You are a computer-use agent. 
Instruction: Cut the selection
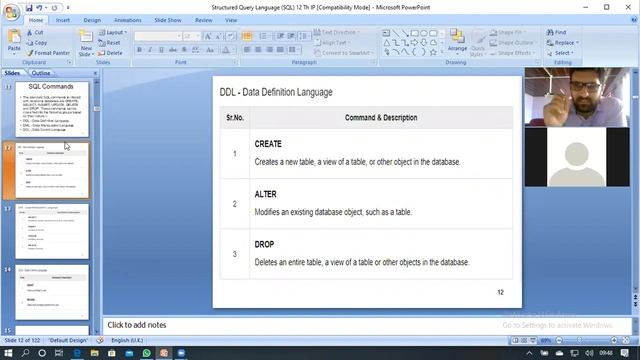coord(35,32)
